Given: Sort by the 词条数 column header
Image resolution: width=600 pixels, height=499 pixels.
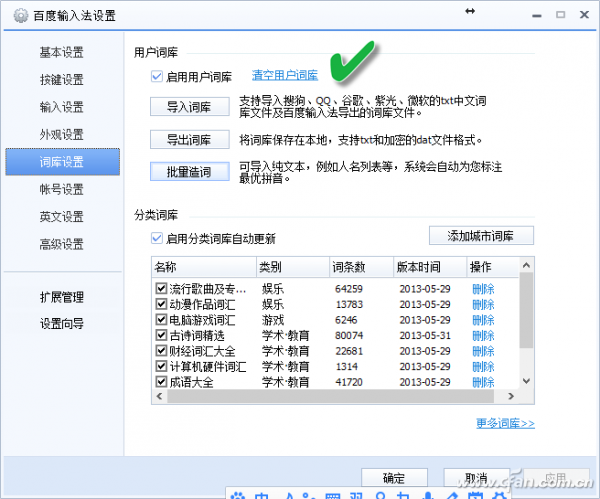Looking at the screenshot, I should pyautogui.click(x=361, y=267).
